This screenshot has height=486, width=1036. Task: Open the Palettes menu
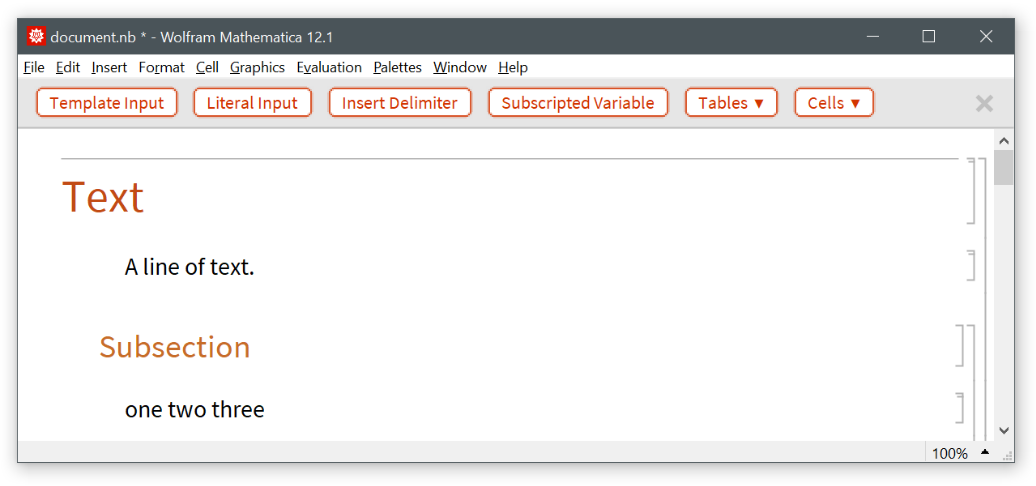[x=397, y=67]
